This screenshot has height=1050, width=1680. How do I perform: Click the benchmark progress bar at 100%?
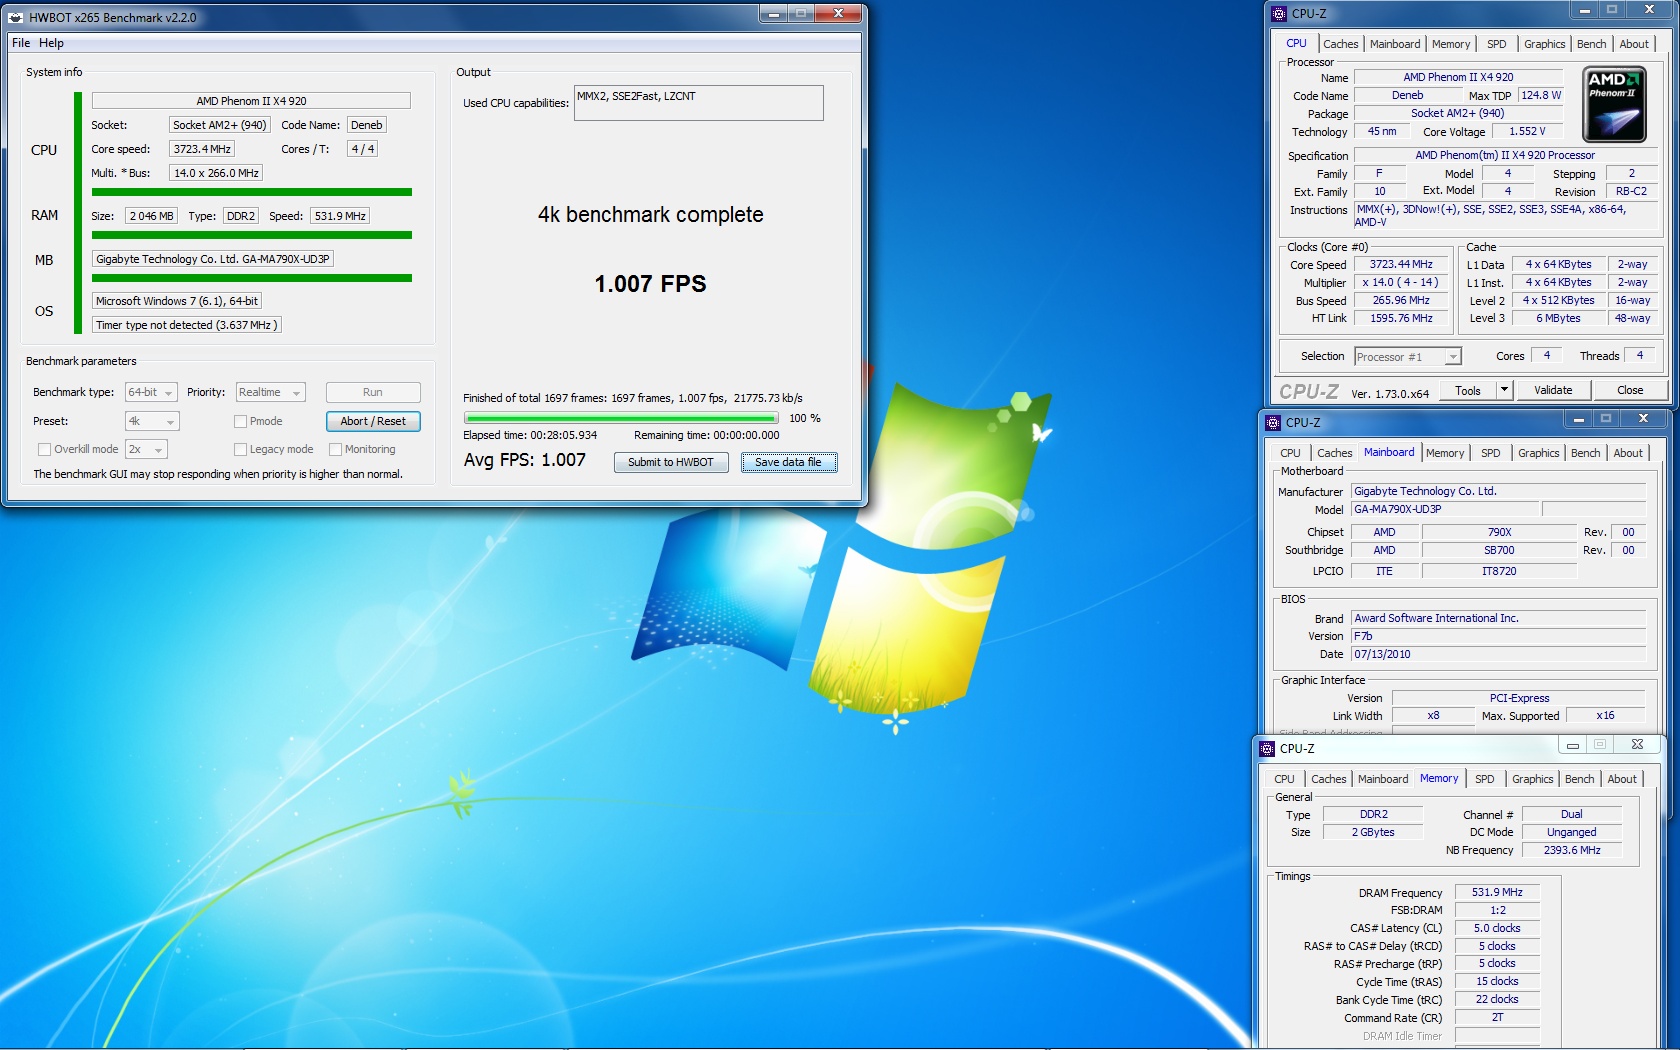coord(621,418)
